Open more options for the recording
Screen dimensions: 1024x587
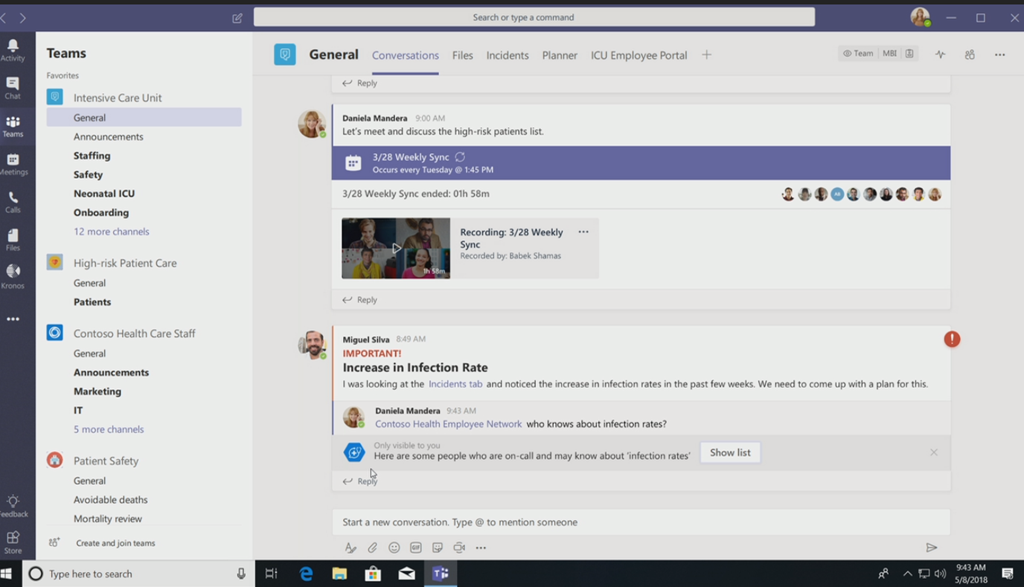coord(583,232)
